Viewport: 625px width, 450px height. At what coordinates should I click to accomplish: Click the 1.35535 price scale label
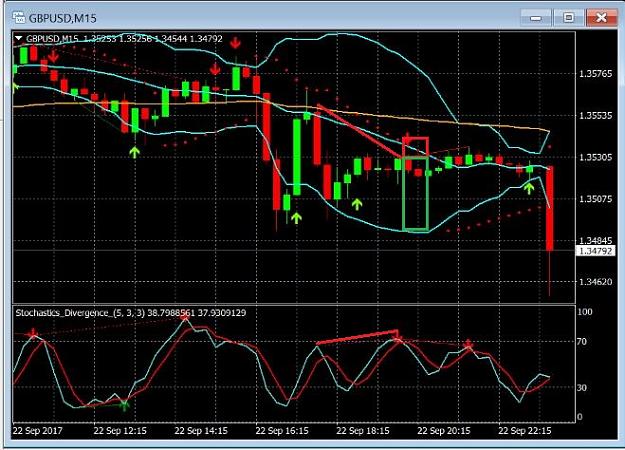[596, 116]
